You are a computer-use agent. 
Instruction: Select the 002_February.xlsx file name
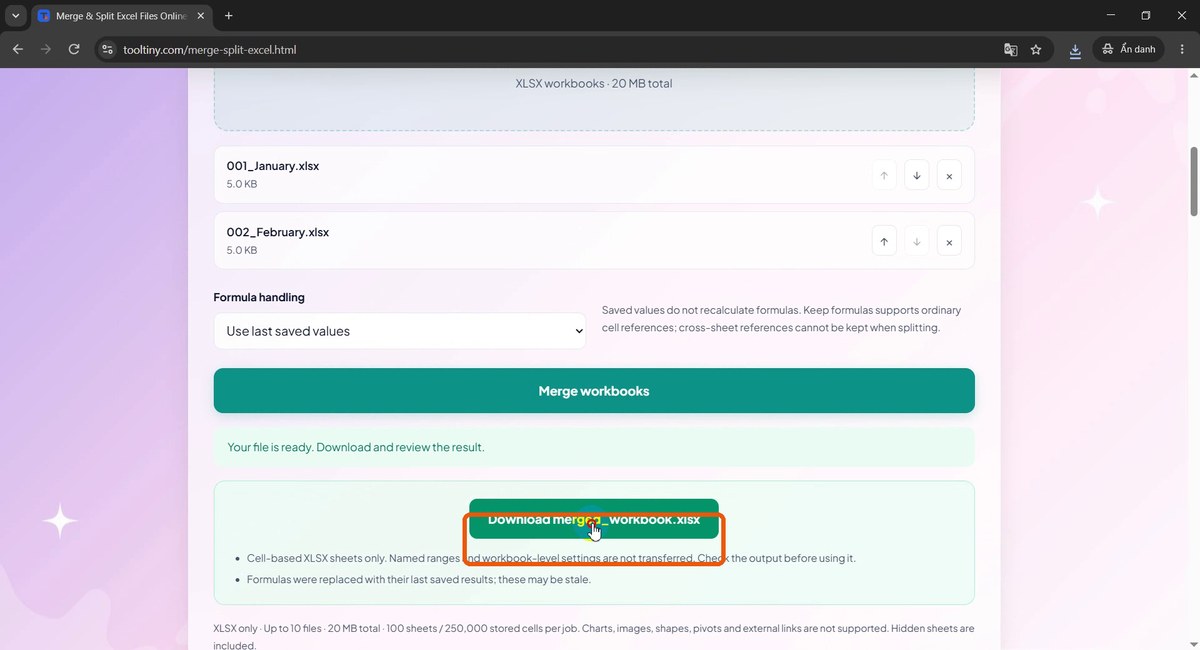[278, 232]
